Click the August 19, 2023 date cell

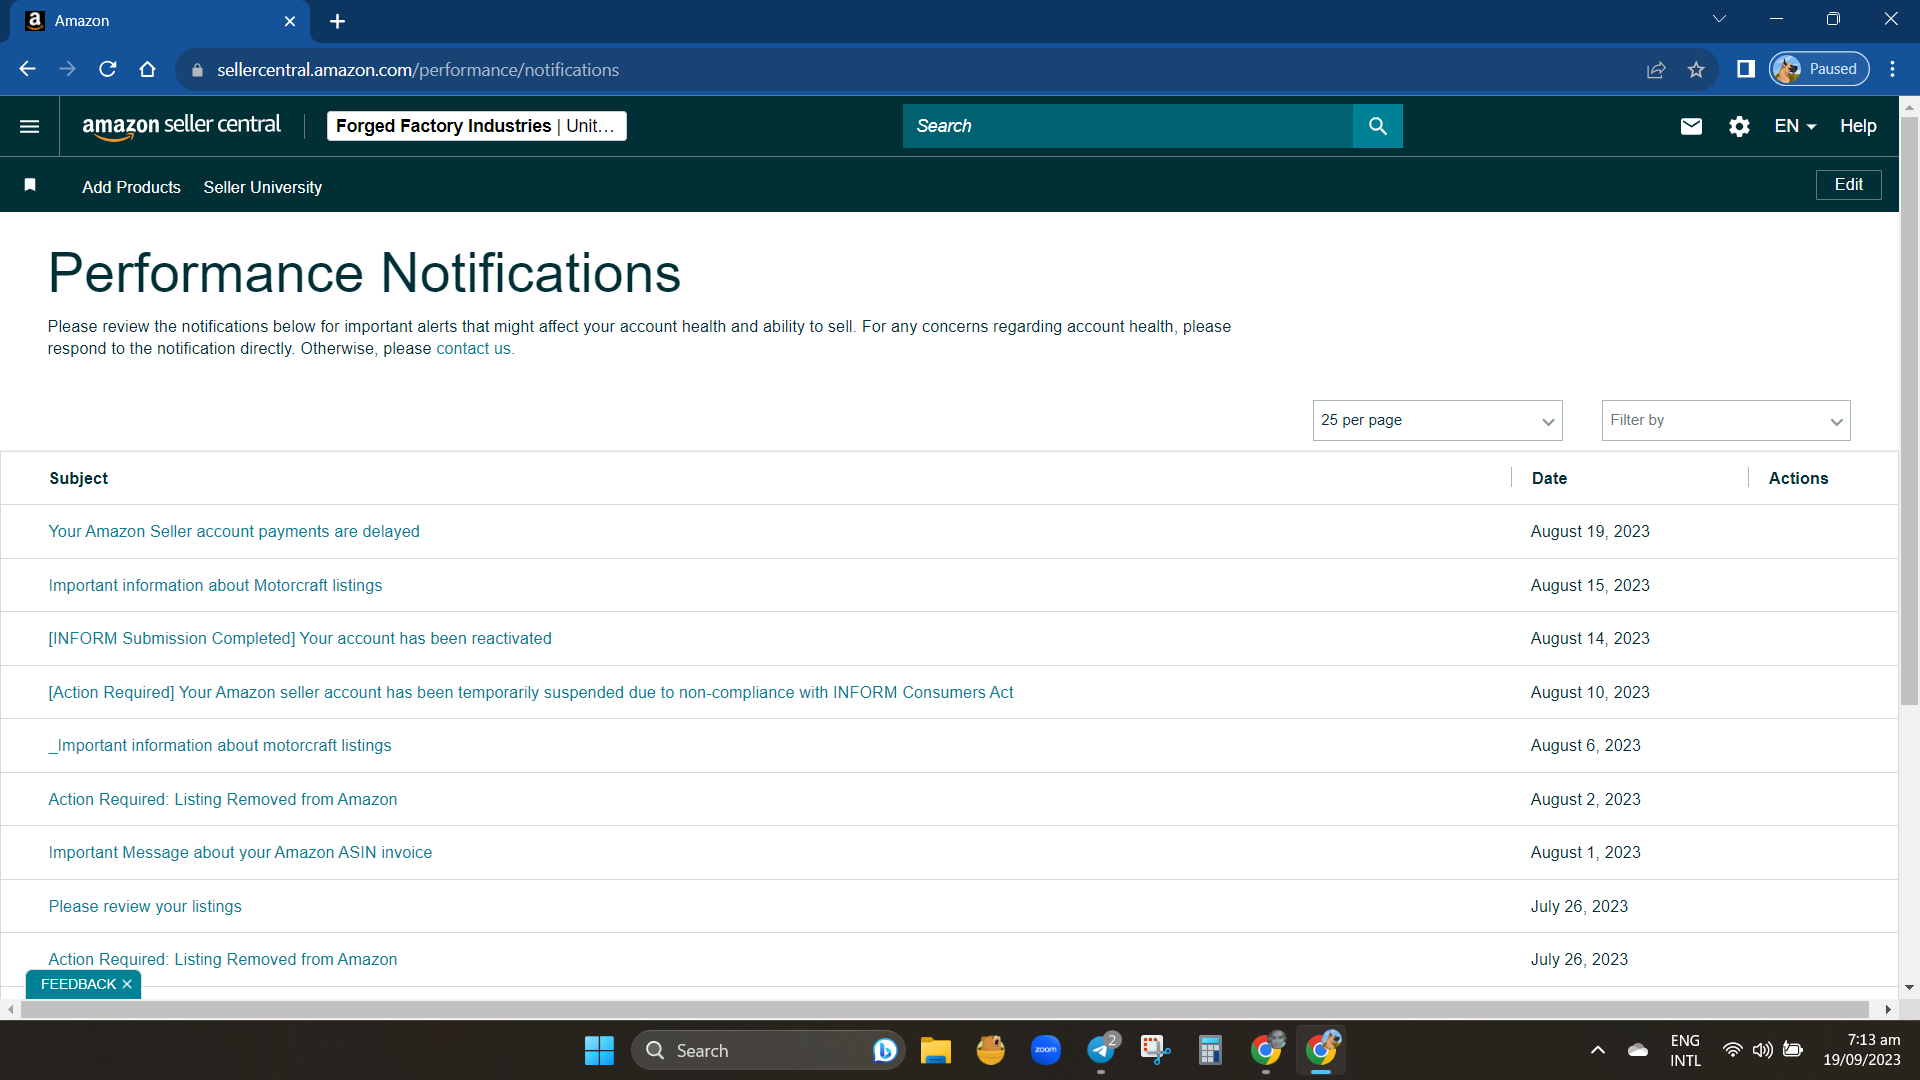1590,531
